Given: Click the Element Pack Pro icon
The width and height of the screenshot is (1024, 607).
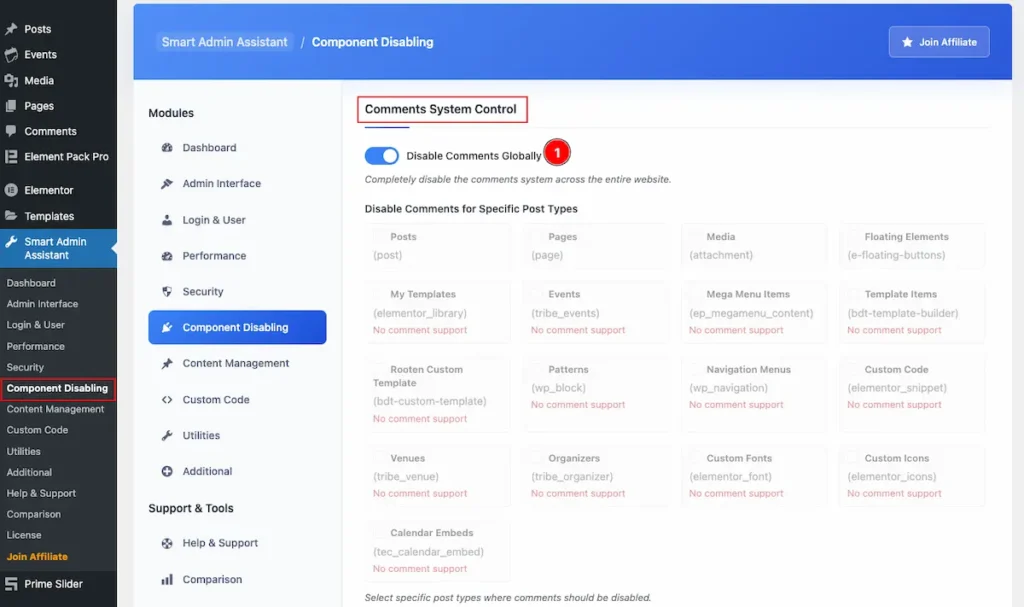Looking at the screenshot, I should pos(11,156).
